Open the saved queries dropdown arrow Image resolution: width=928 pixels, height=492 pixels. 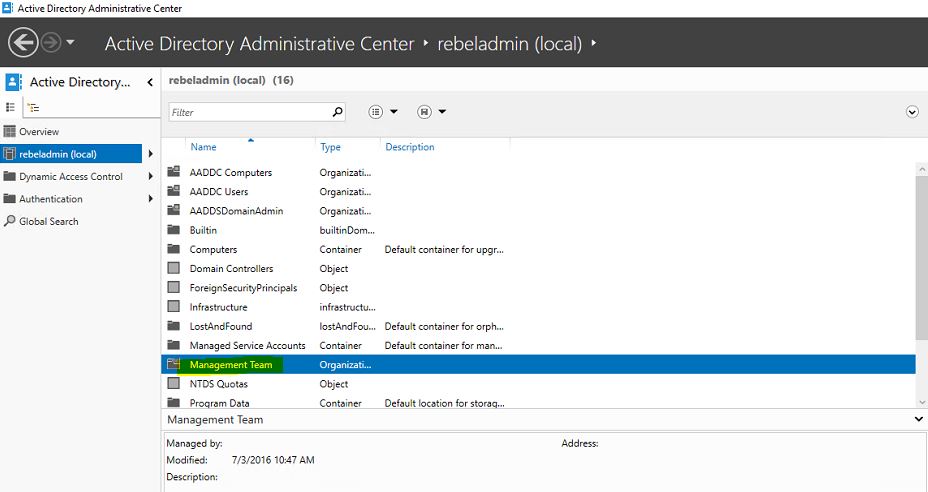point(442,111)
